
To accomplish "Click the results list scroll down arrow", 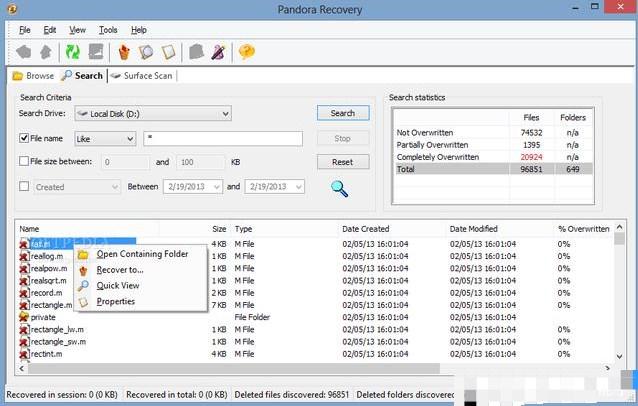I will (x=619, y=357).
